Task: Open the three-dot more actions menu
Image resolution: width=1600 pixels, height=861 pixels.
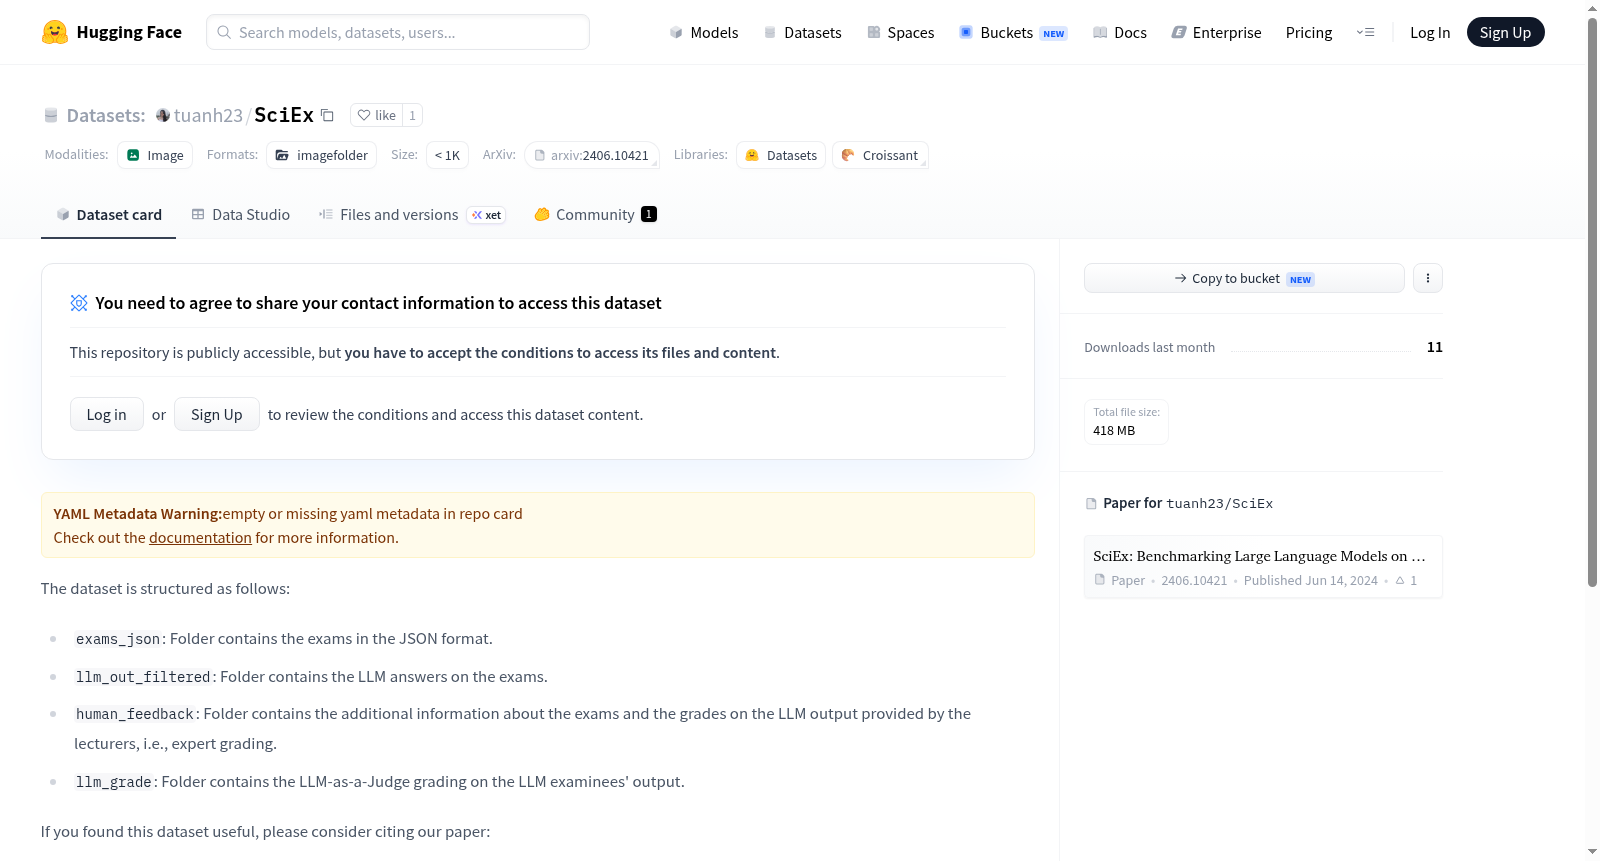Action: (1428, 278)
